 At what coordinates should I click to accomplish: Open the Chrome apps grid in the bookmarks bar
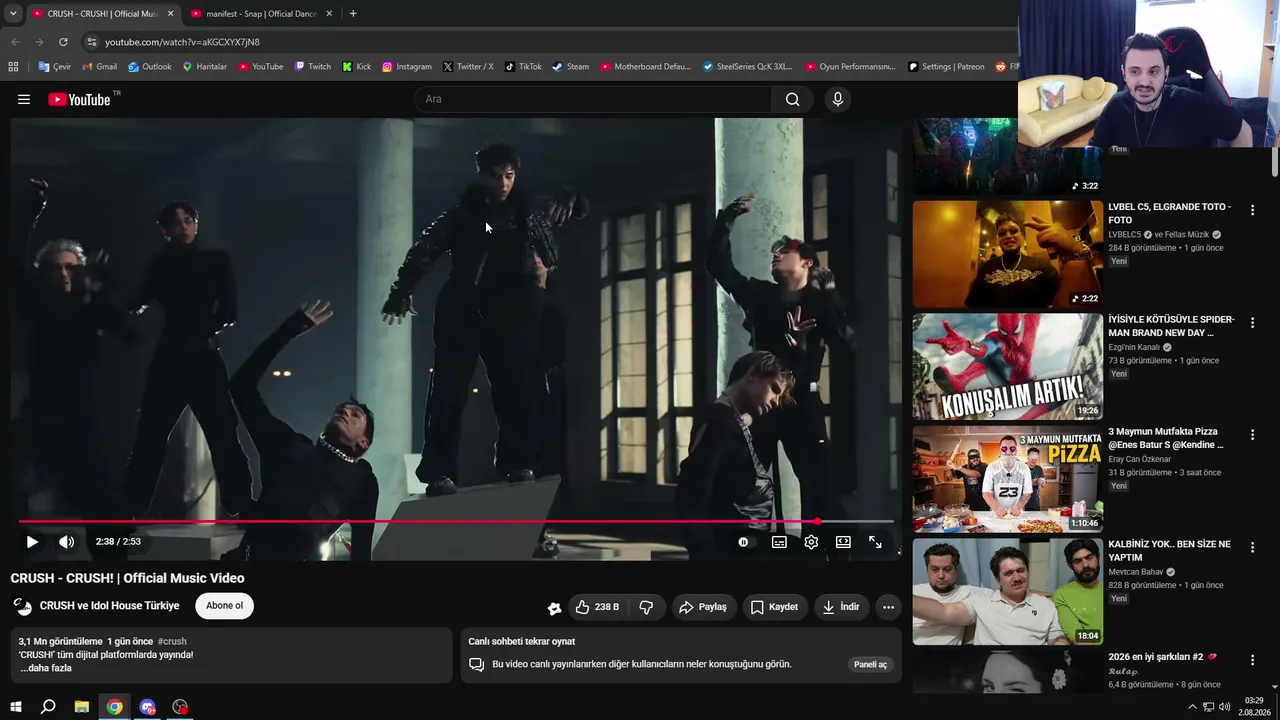click(13, 67)
